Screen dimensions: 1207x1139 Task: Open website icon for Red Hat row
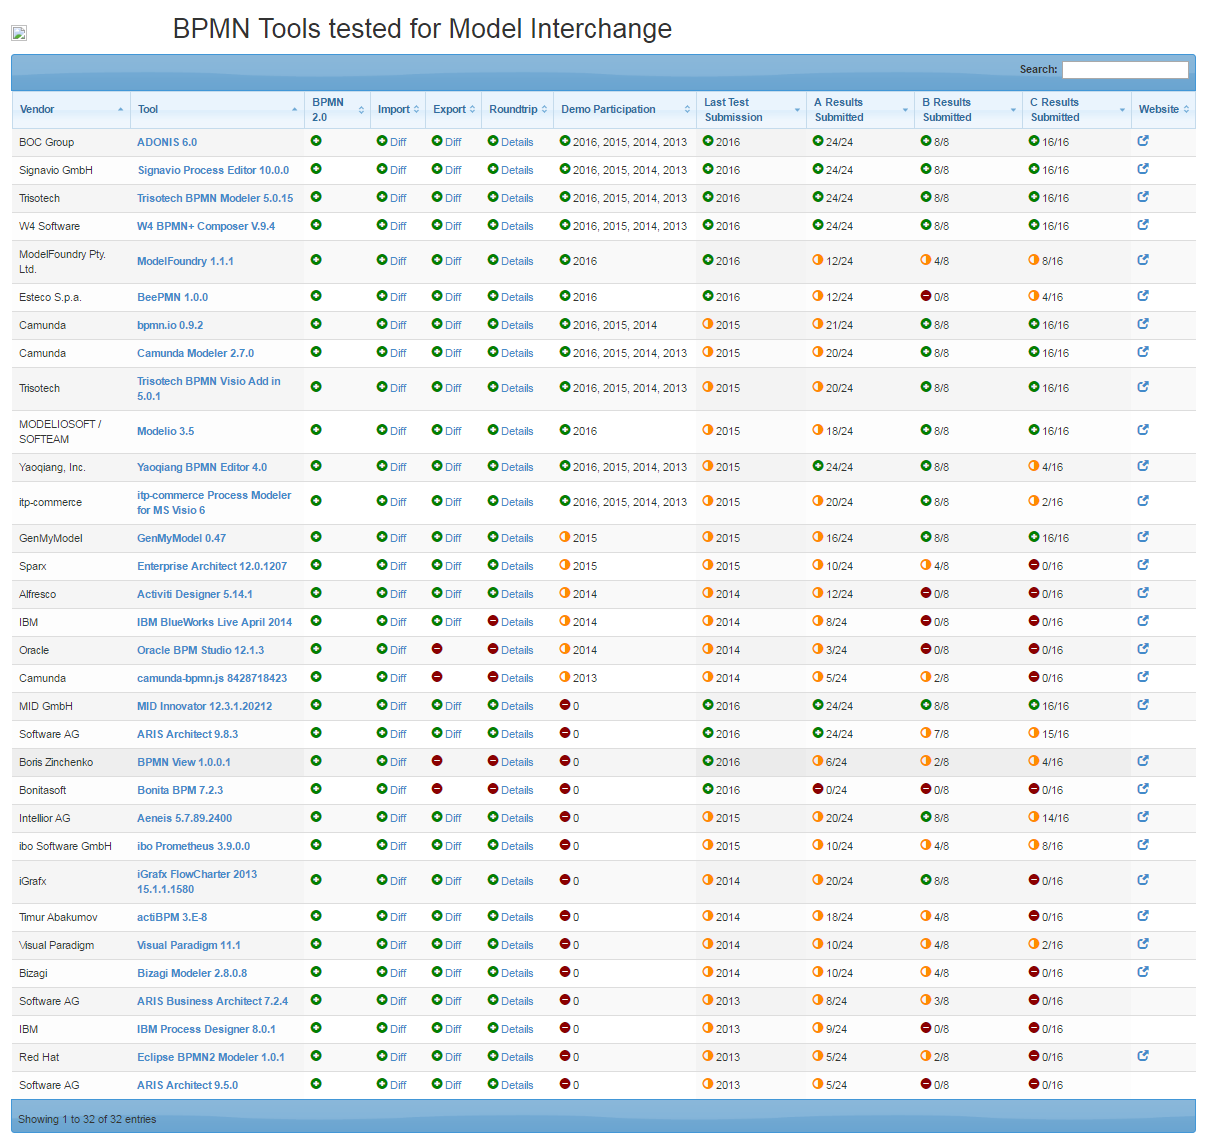1143,1056
